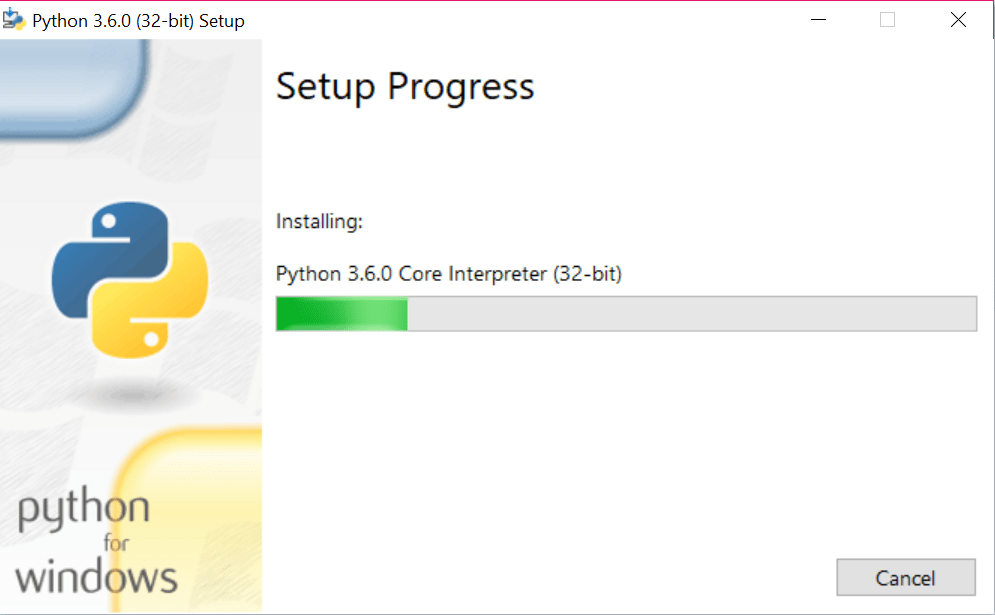Click the 'Setup Progress' heading
This screenshot has width=995, height=615.
pos(404,87)
